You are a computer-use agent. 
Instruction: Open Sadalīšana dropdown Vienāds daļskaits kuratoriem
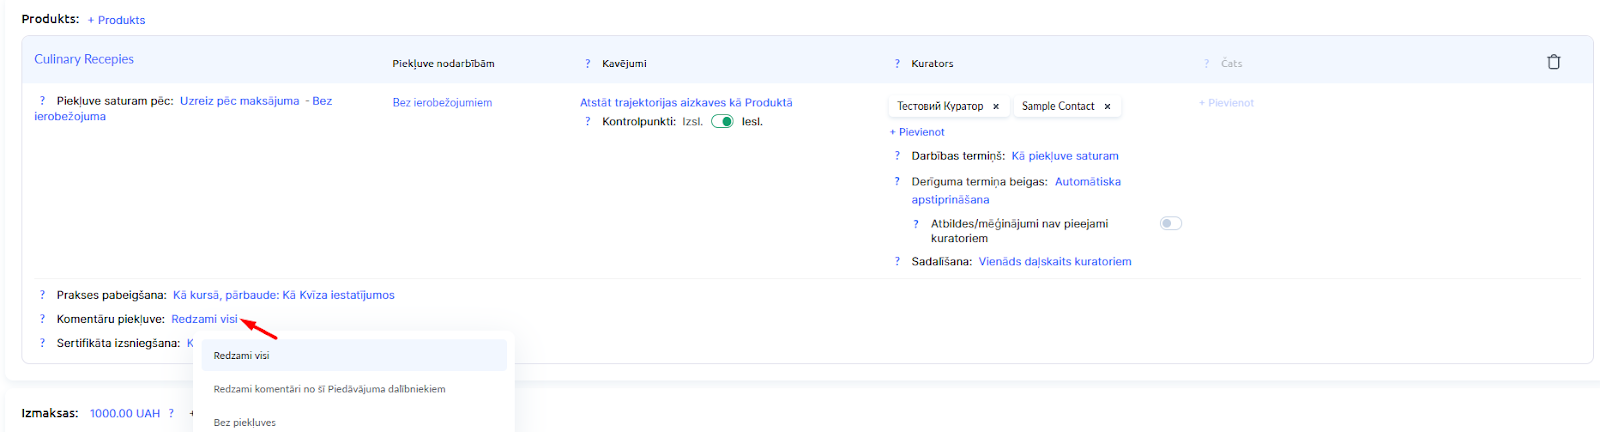point(1054,262)
